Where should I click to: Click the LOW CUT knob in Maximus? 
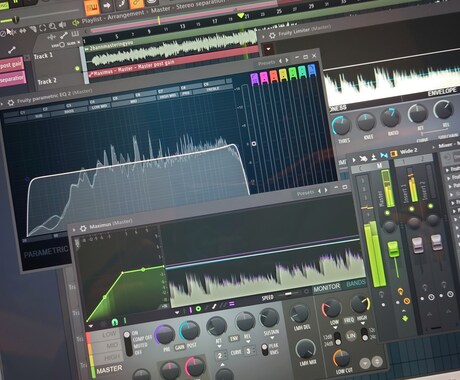341,358
